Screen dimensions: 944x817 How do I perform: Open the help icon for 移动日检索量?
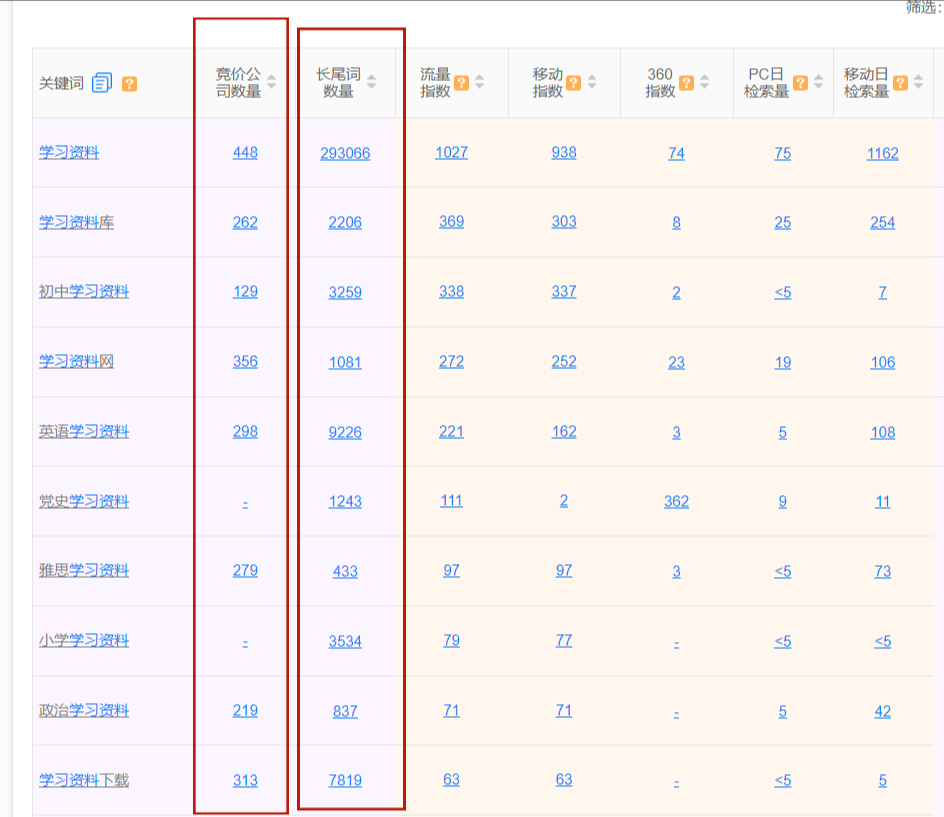[x=900, y=83]
